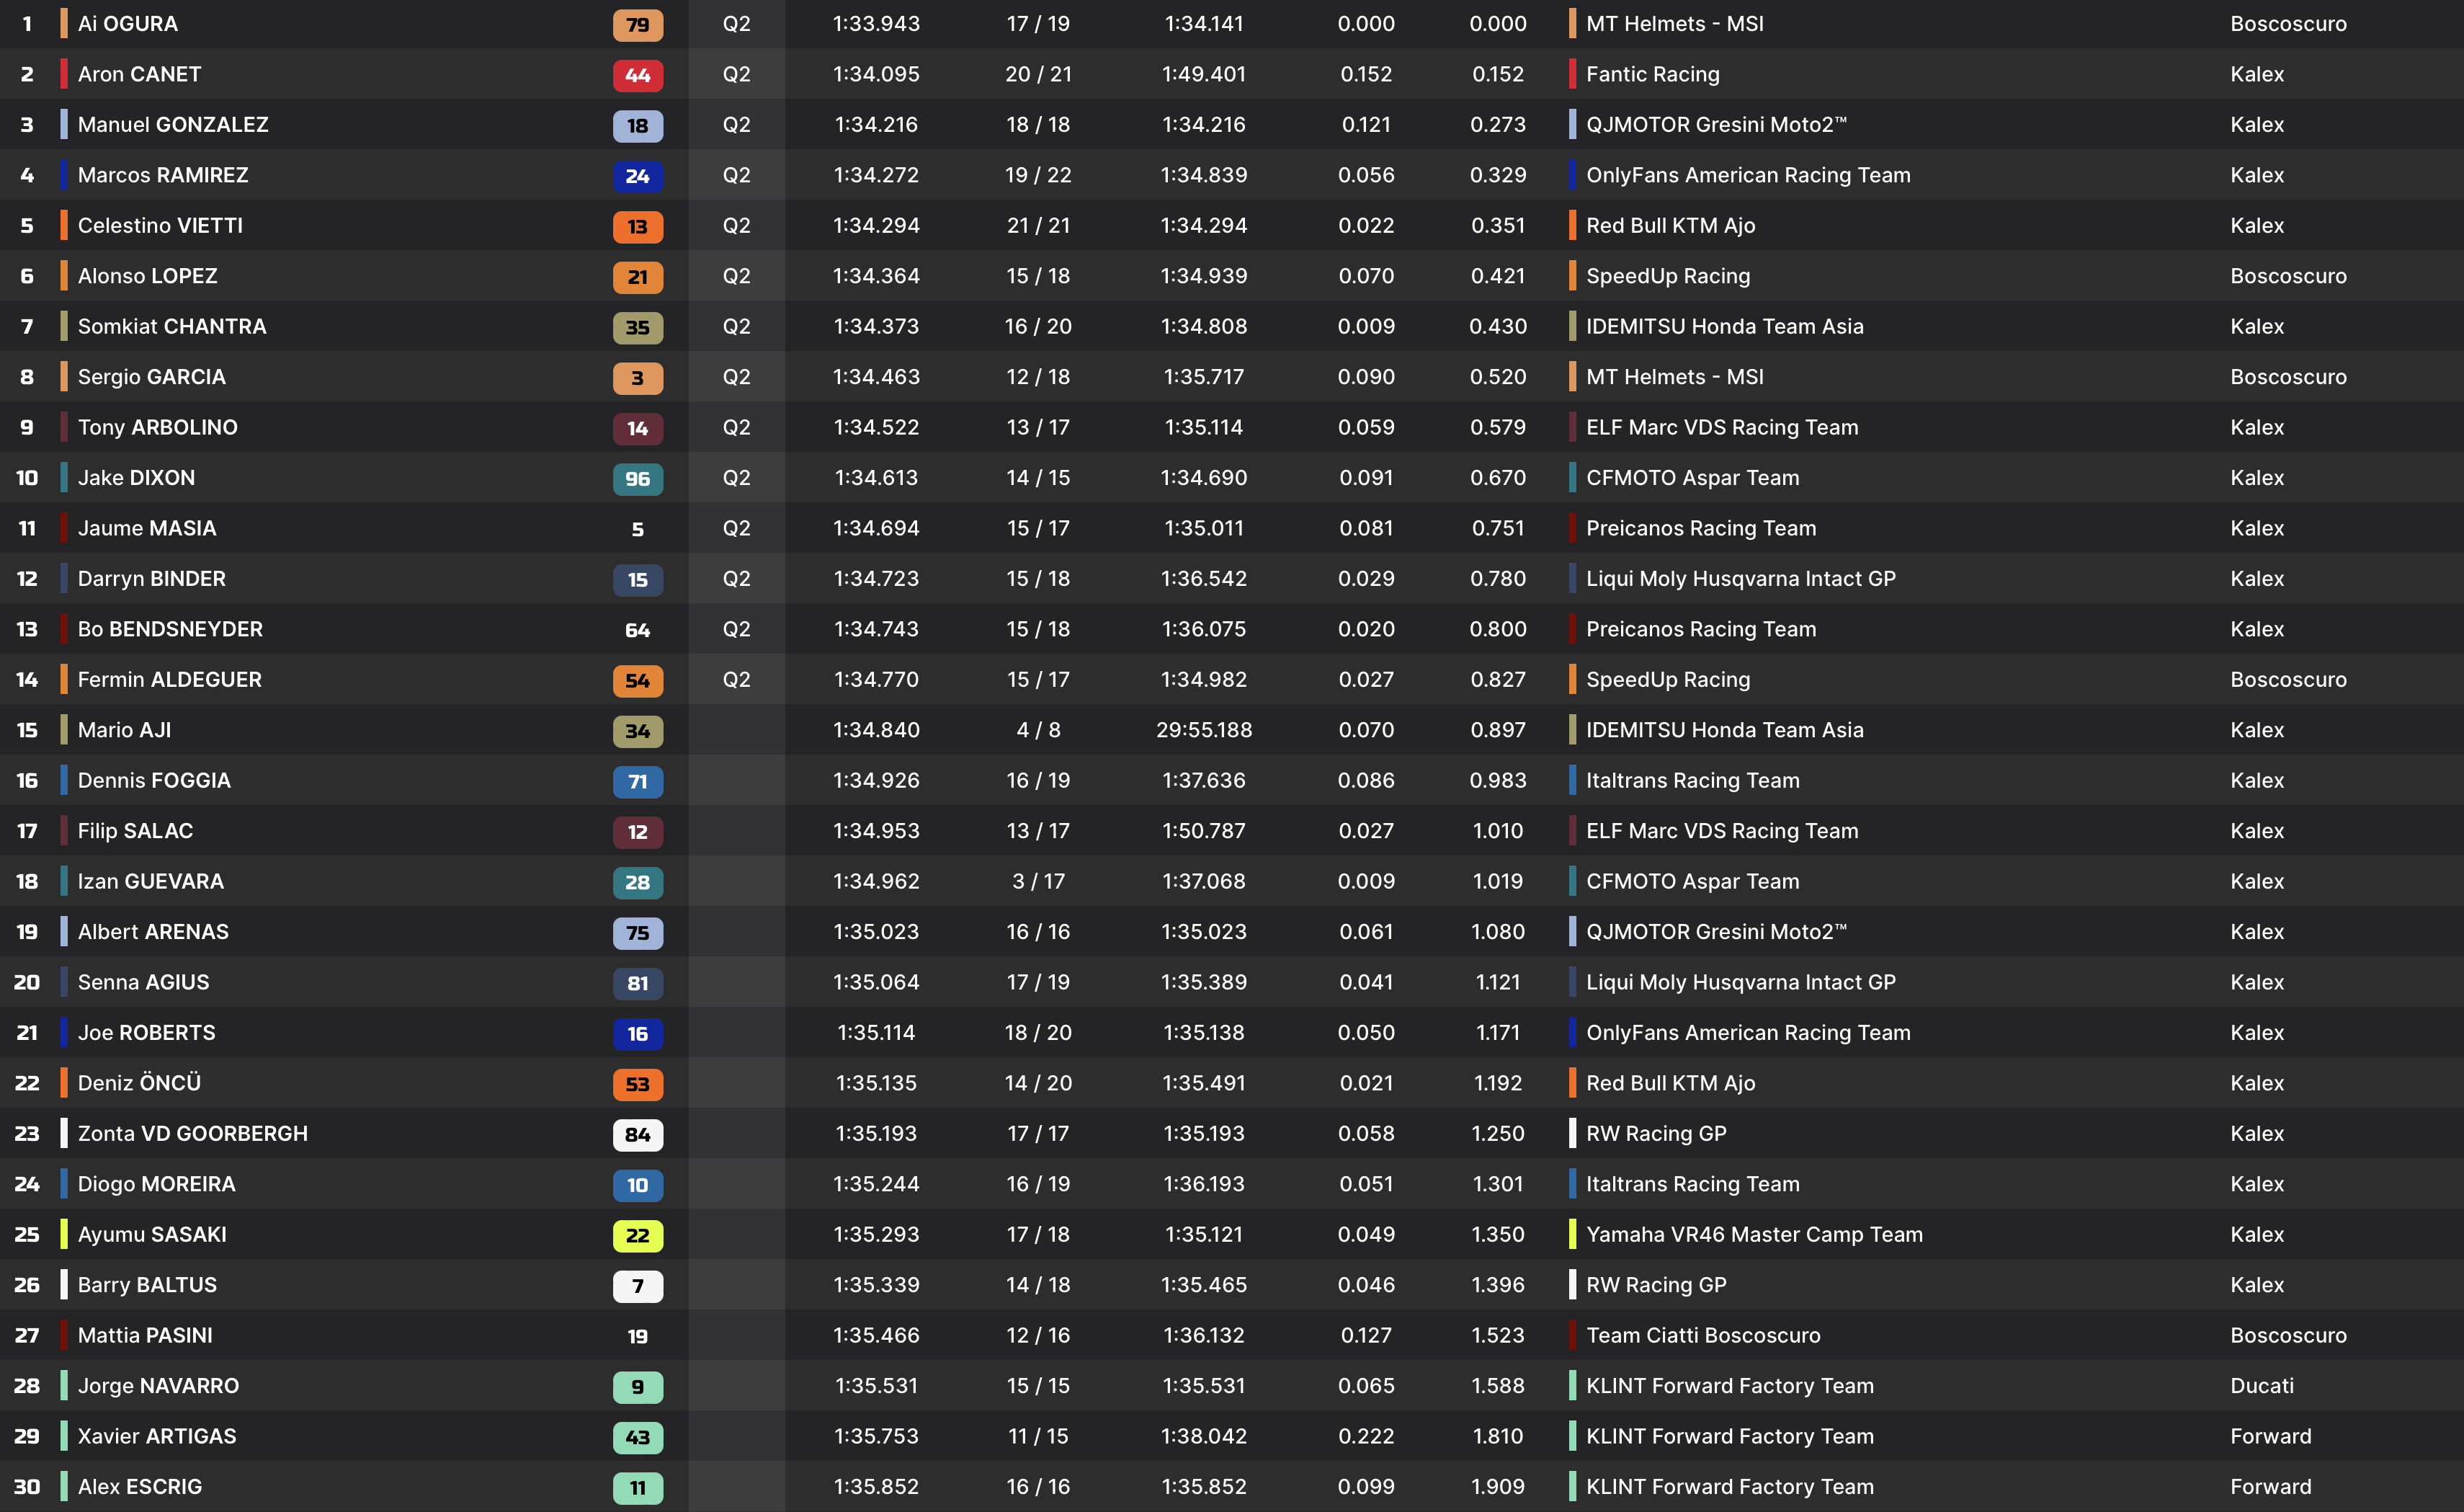The image size is (2464, 1512).
Task: Click Aron CANET's red 44 badge
Action: (x=637, y=75)
